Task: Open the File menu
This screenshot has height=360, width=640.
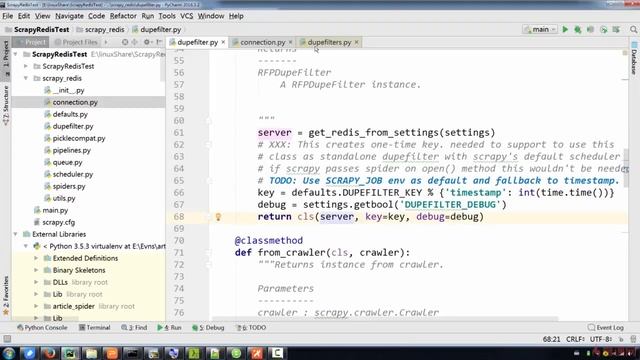Action: 7,16
